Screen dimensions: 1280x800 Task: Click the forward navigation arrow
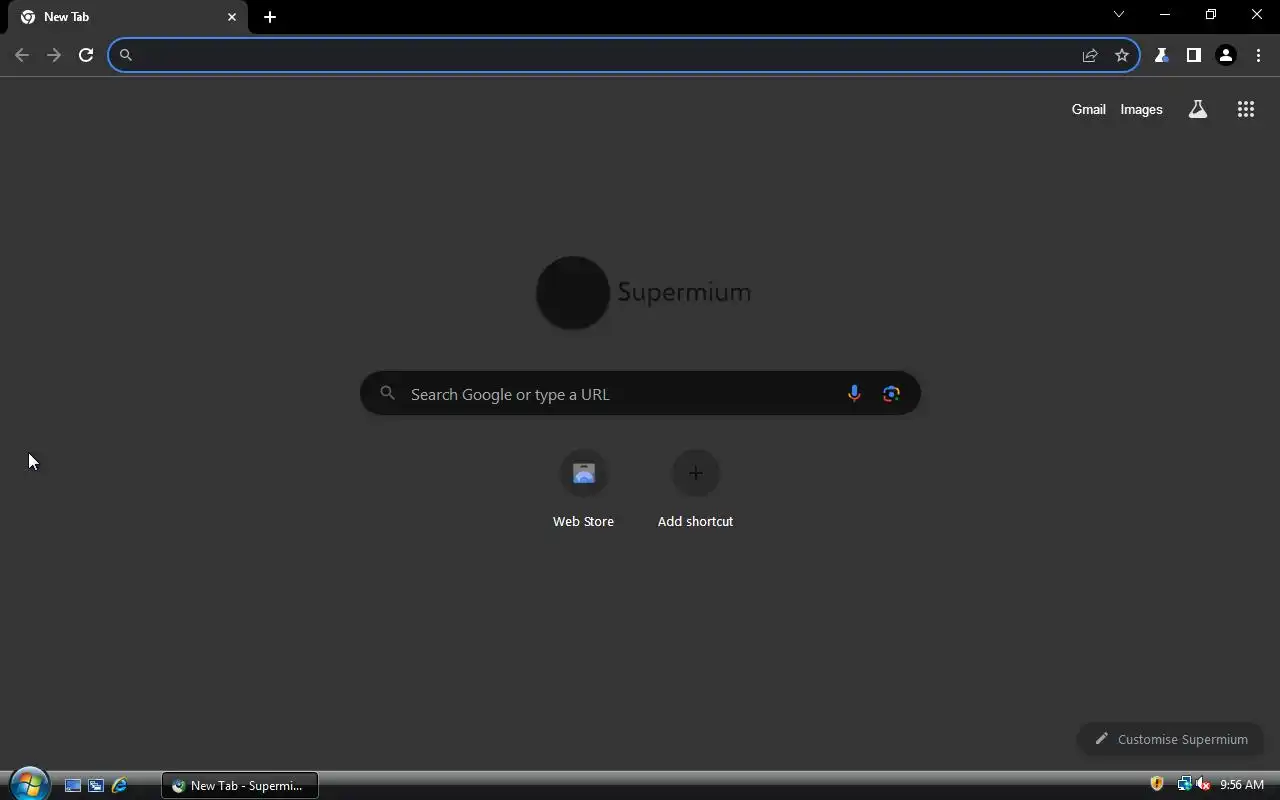click(54, 55)
